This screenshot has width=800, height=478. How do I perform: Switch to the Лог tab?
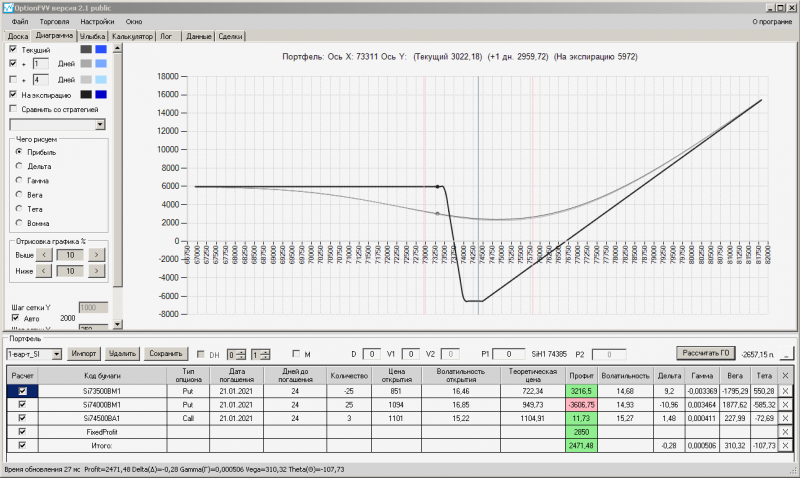pos(166,36)
